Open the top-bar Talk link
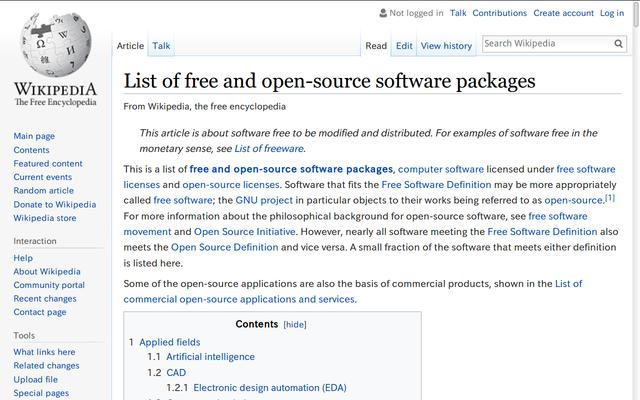This screenshot has height=400, width=640. click(458, 13)
